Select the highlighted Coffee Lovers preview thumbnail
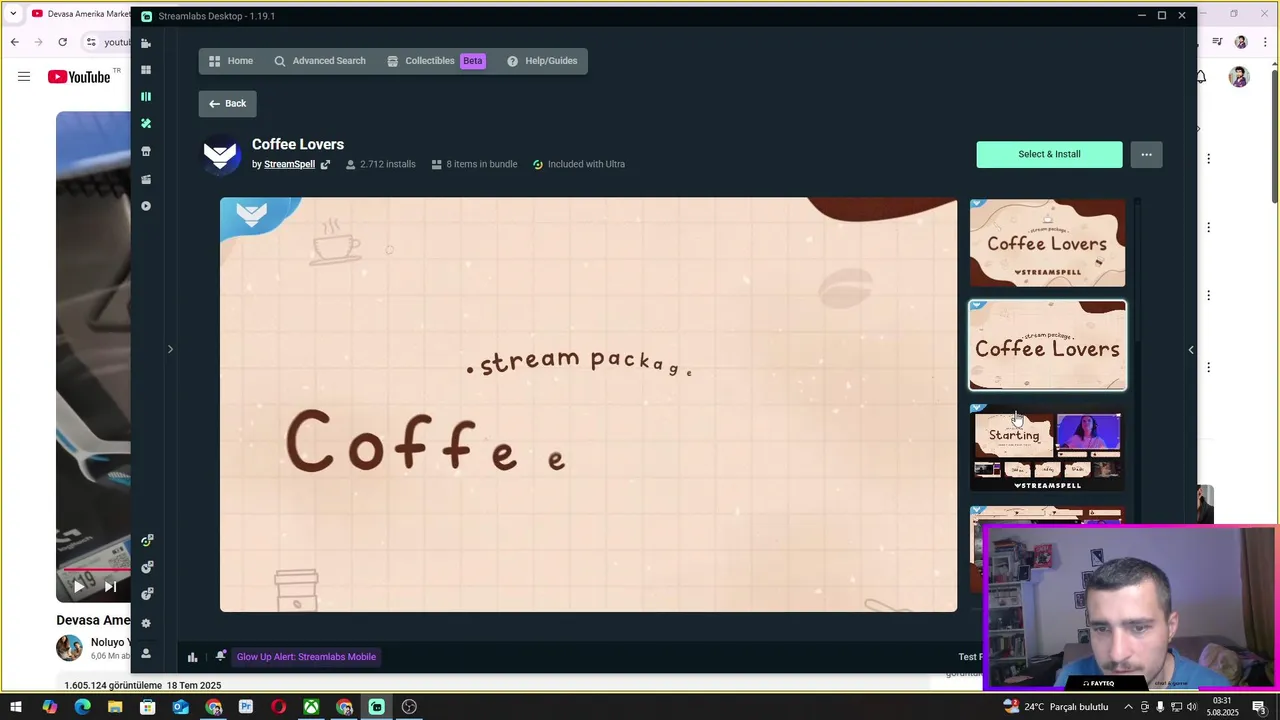The width and height of the screenshot is (1280, 720). [x=1047, y=345]
